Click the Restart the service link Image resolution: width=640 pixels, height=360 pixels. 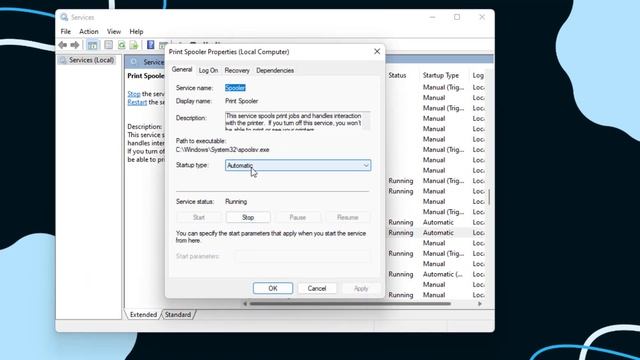137,102
